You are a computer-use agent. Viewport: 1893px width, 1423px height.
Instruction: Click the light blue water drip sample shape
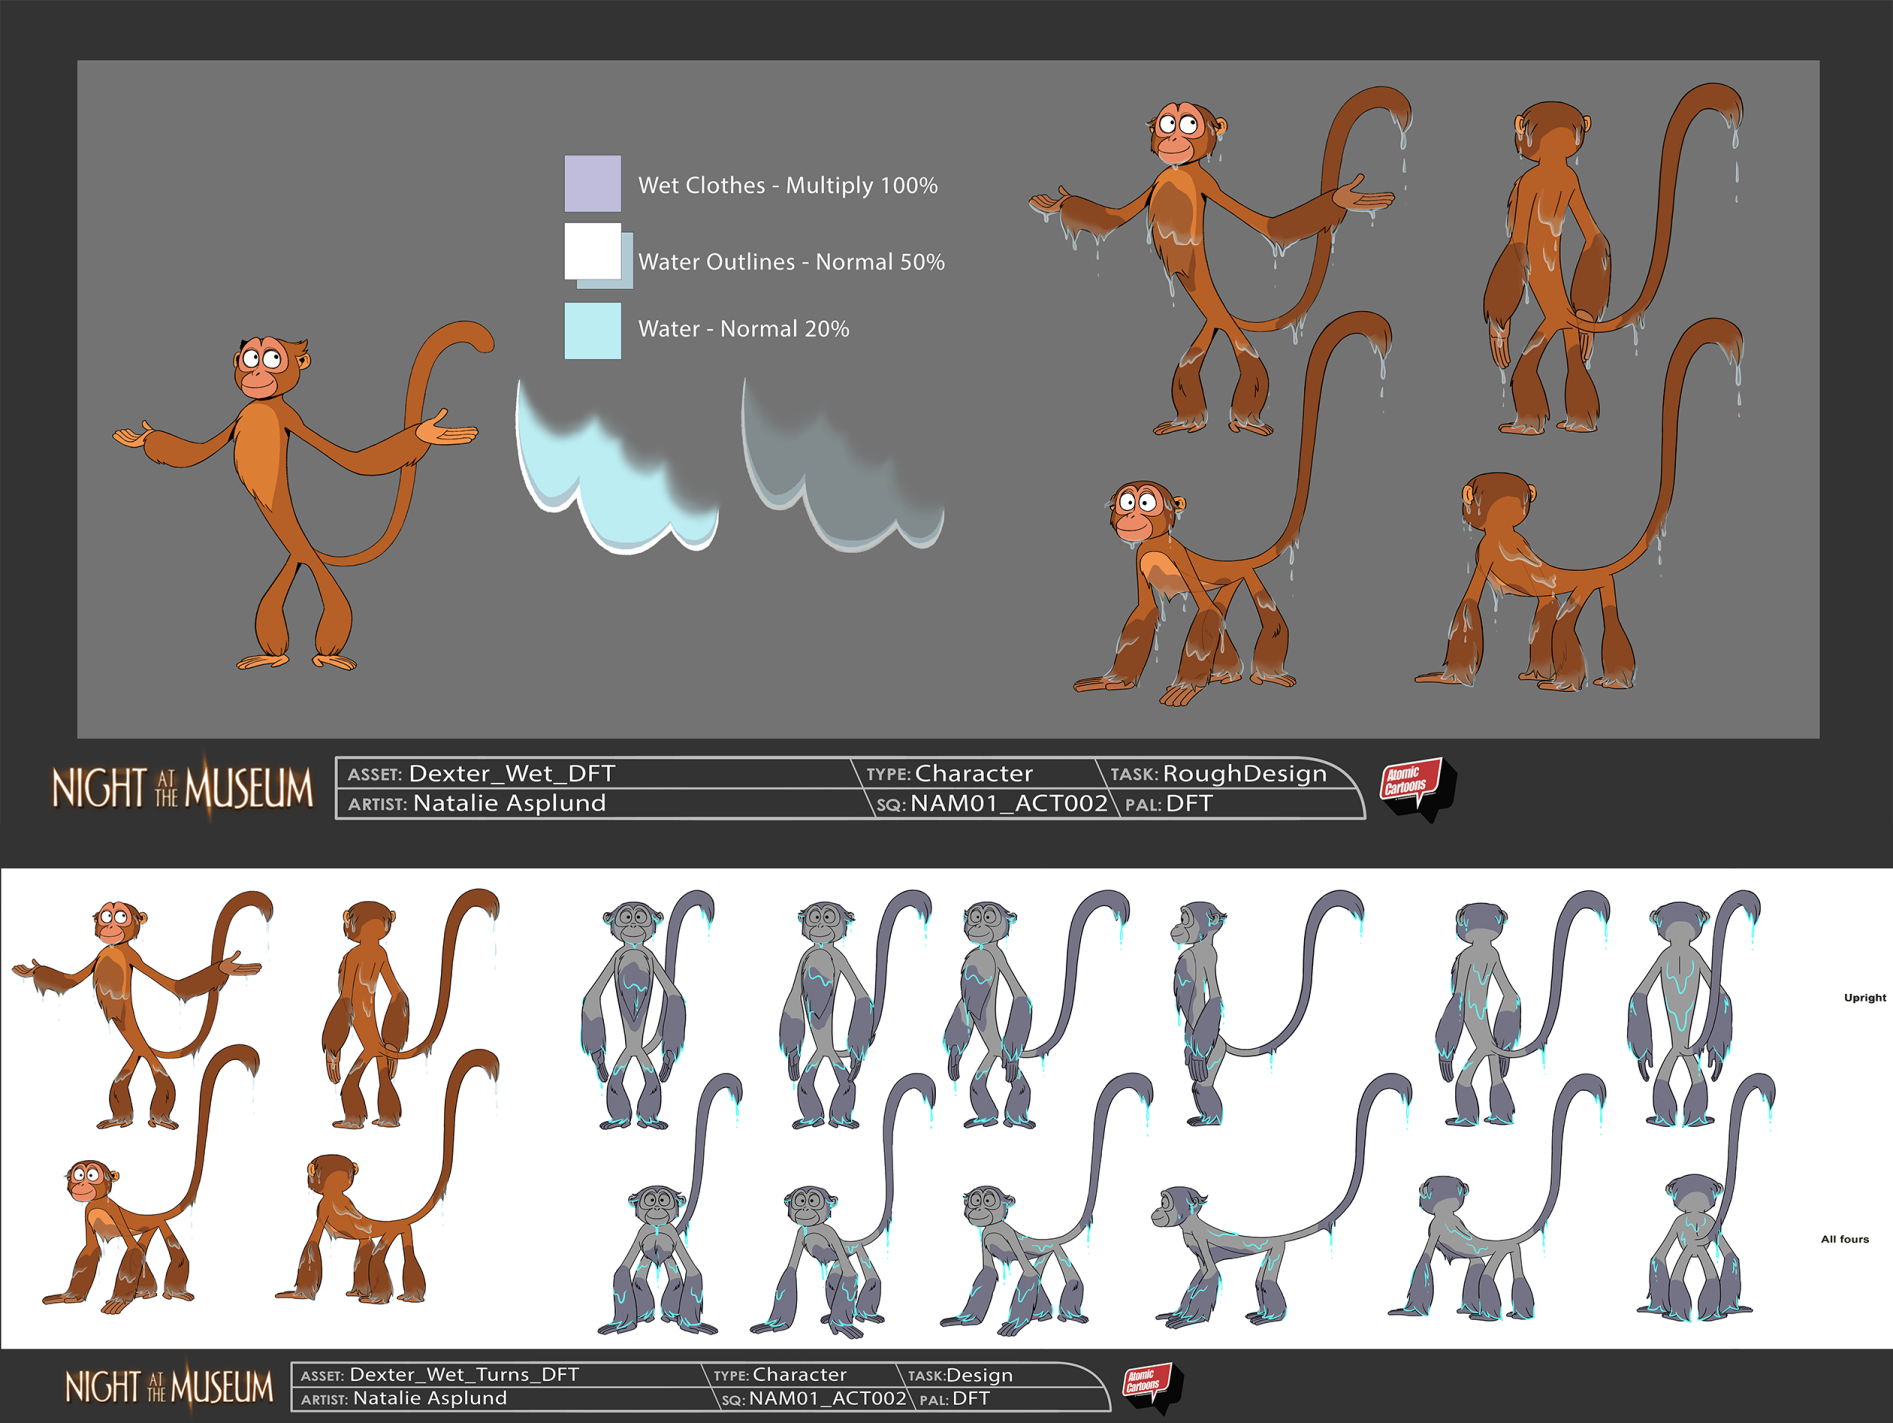pyautogui.click(x=616, y=466)
